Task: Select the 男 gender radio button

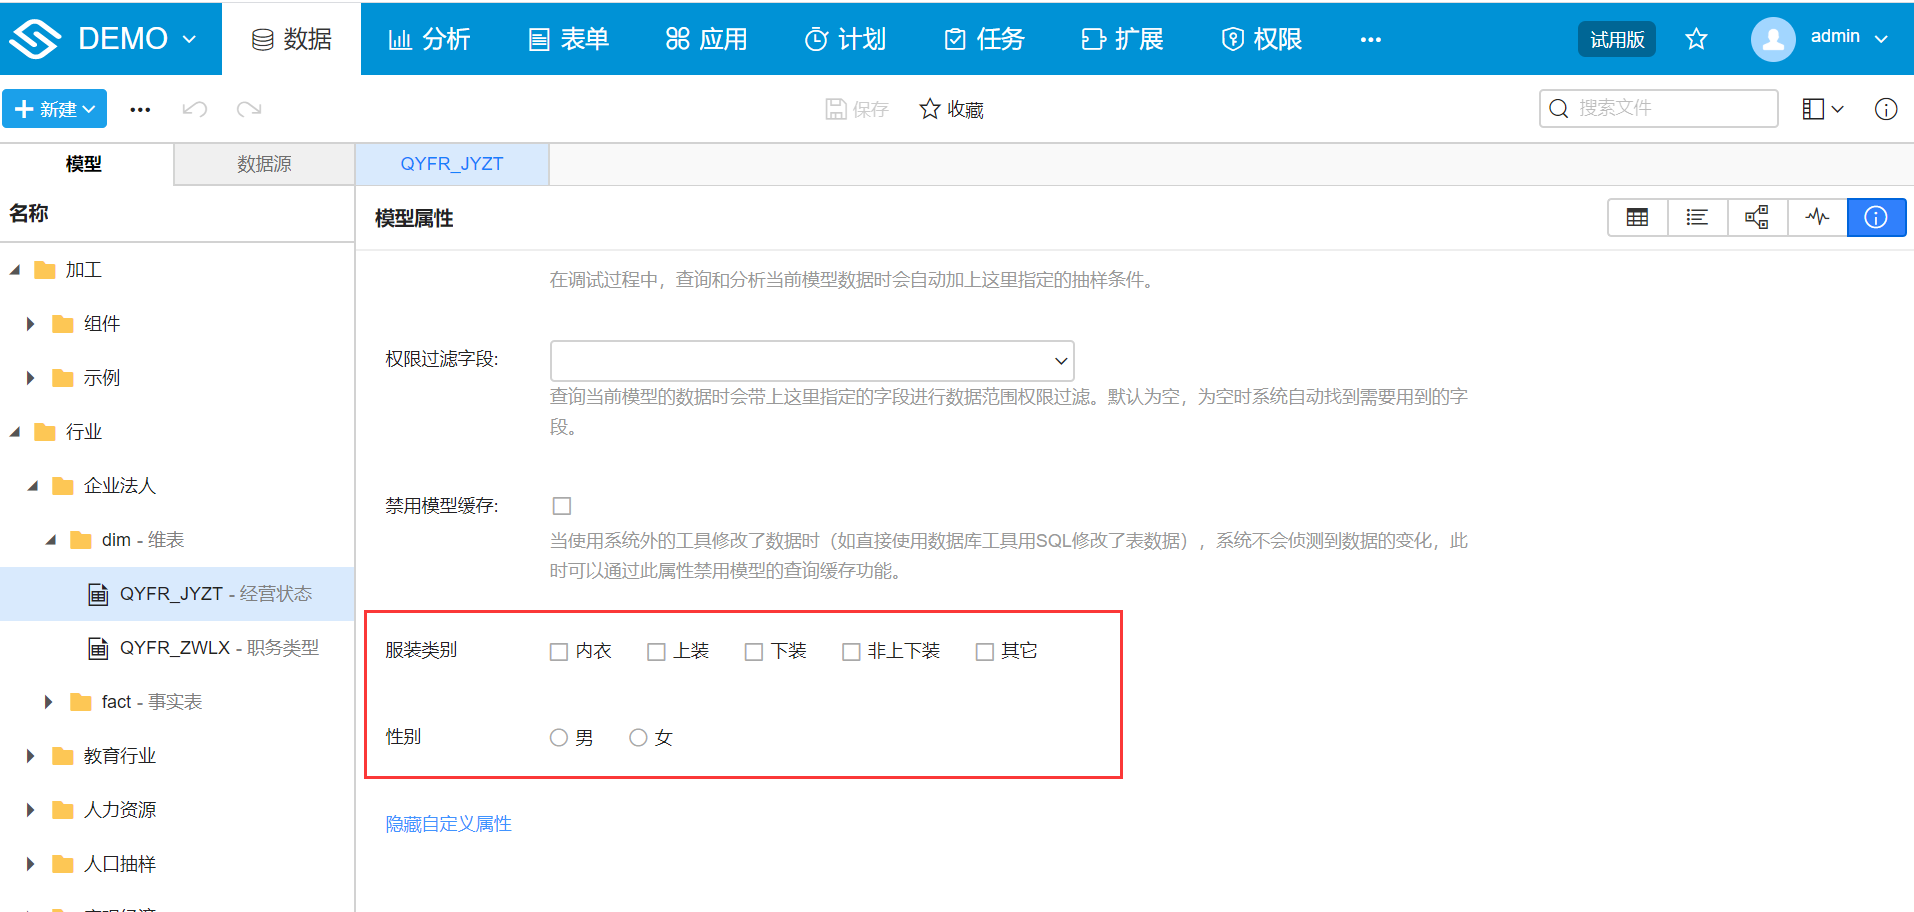Action: [x=558, y=737]
